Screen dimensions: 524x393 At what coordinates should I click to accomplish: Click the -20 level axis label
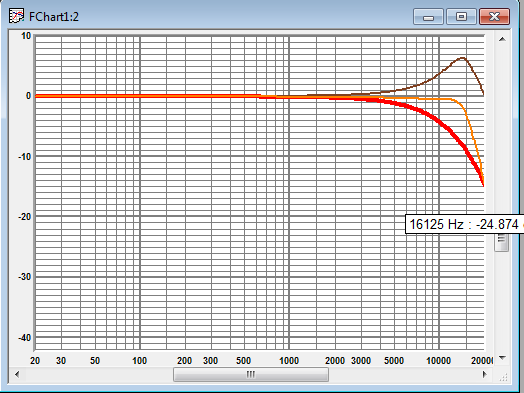[24, 217]
